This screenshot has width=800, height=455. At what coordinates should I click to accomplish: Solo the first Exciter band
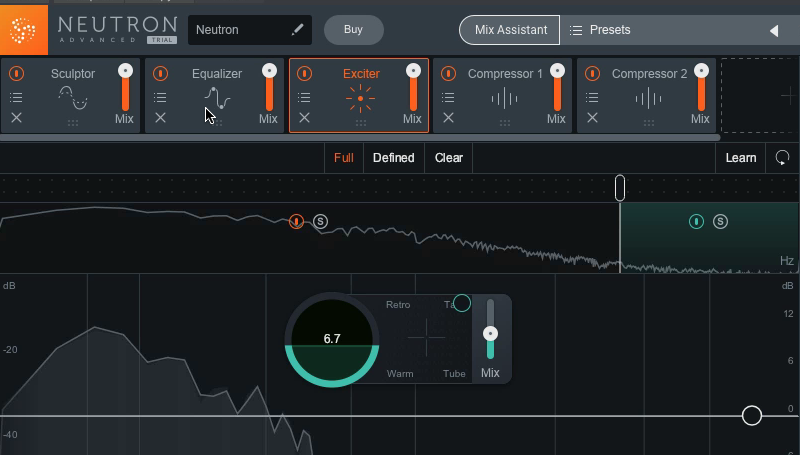(x=320, y=221)
